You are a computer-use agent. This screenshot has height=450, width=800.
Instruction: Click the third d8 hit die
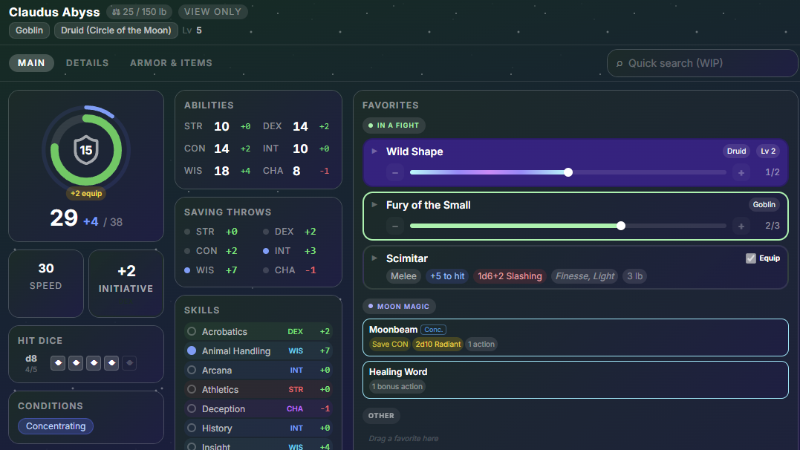click(93, 363)
